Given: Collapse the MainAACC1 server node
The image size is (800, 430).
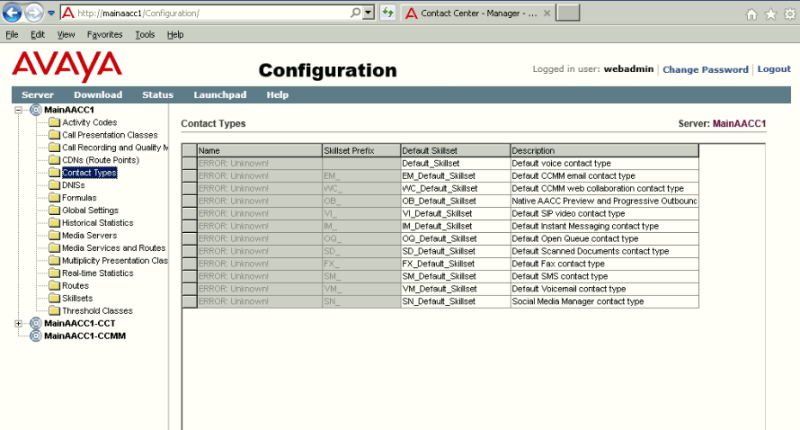Looking at the screenshot, I should [18, 110].
